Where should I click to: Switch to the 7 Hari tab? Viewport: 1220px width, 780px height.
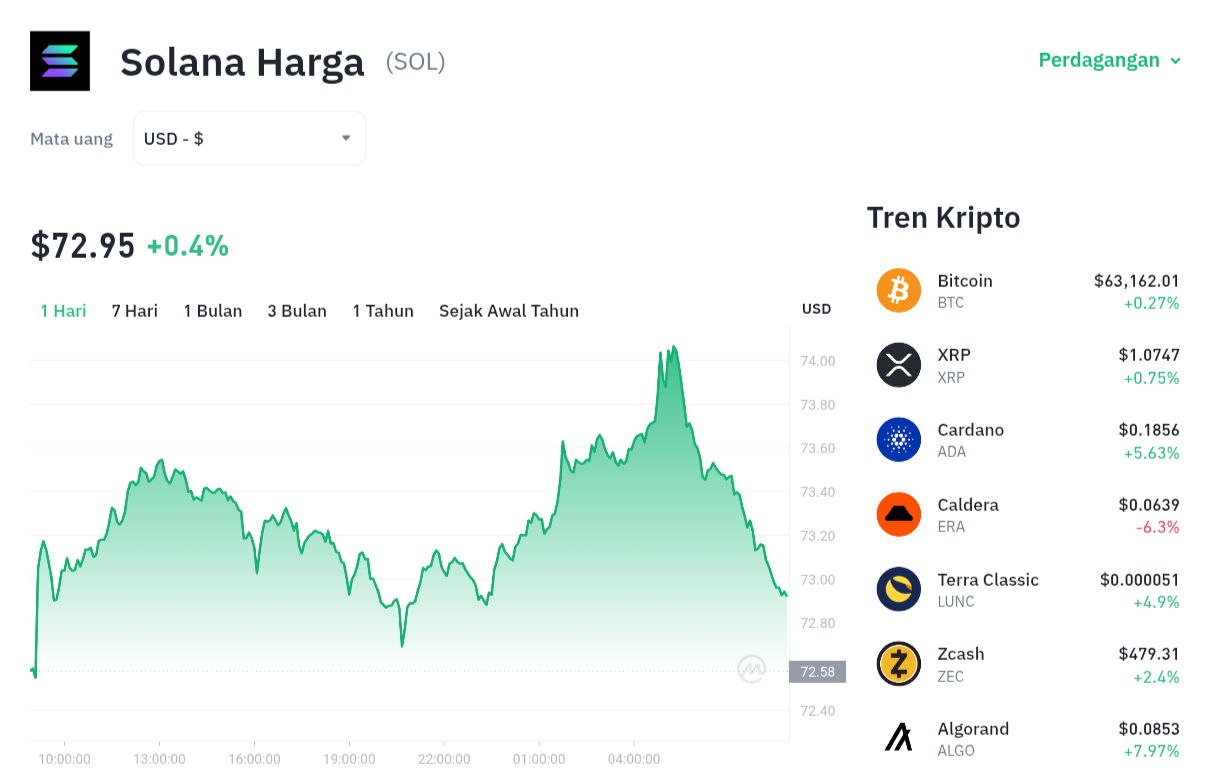tap(135, 311)
